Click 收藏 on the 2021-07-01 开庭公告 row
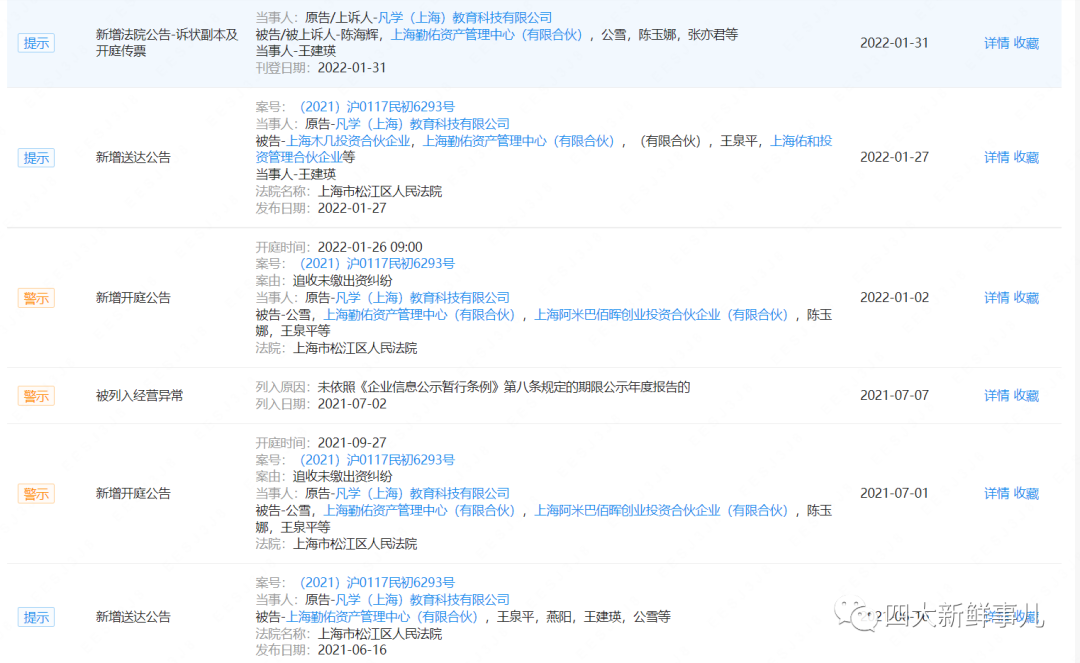 point(1026,494)
